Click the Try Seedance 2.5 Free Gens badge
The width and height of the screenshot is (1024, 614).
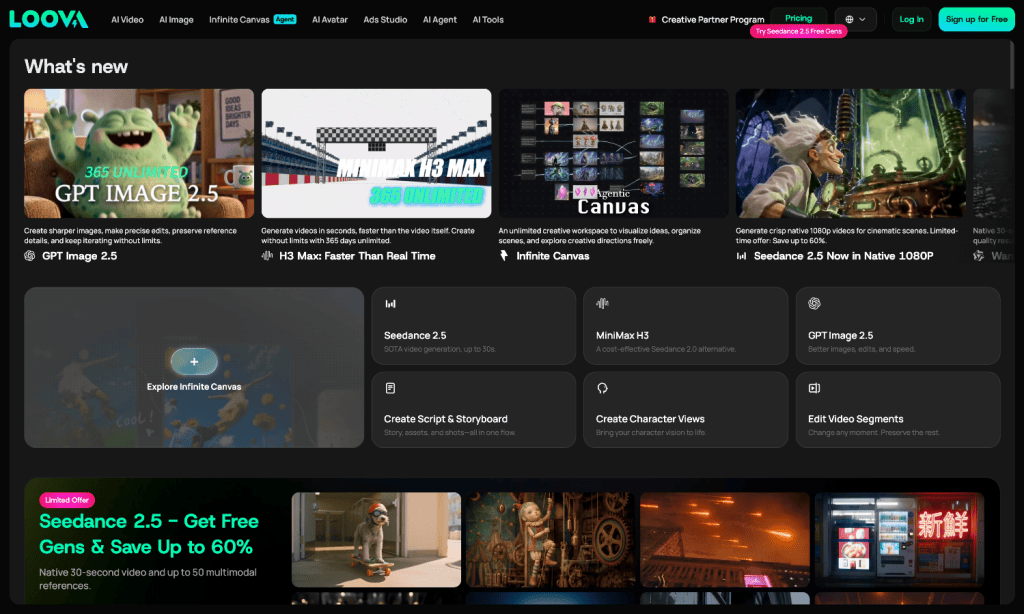799,31
